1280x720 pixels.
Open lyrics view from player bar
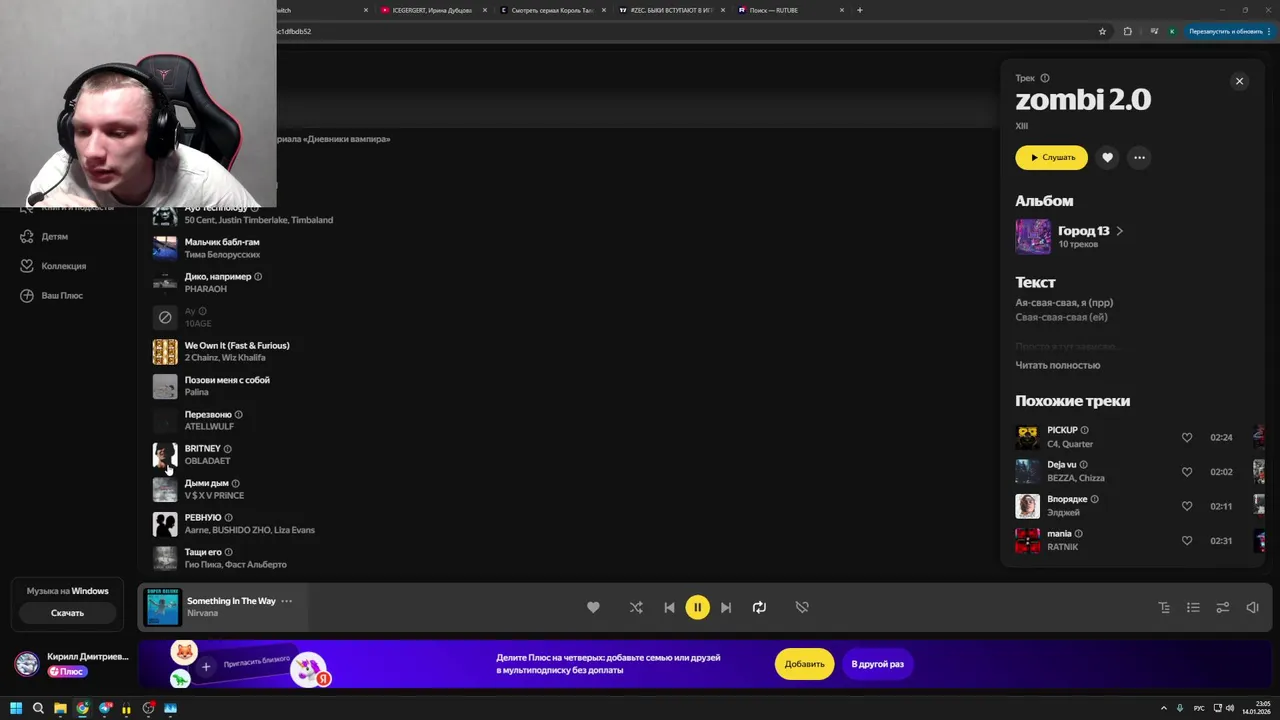[x=1164, y=607]
